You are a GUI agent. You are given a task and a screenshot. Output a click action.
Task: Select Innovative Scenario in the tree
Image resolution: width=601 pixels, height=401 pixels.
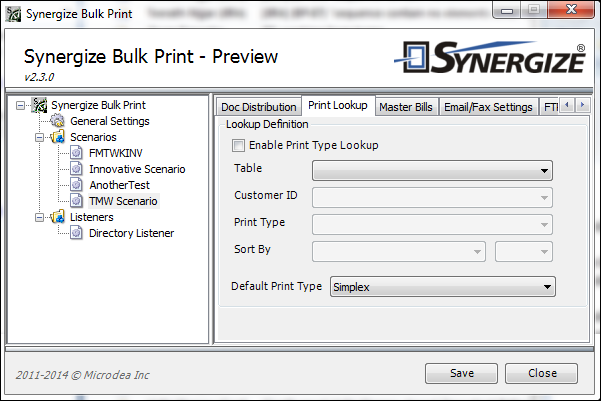(x=137, y=169)
